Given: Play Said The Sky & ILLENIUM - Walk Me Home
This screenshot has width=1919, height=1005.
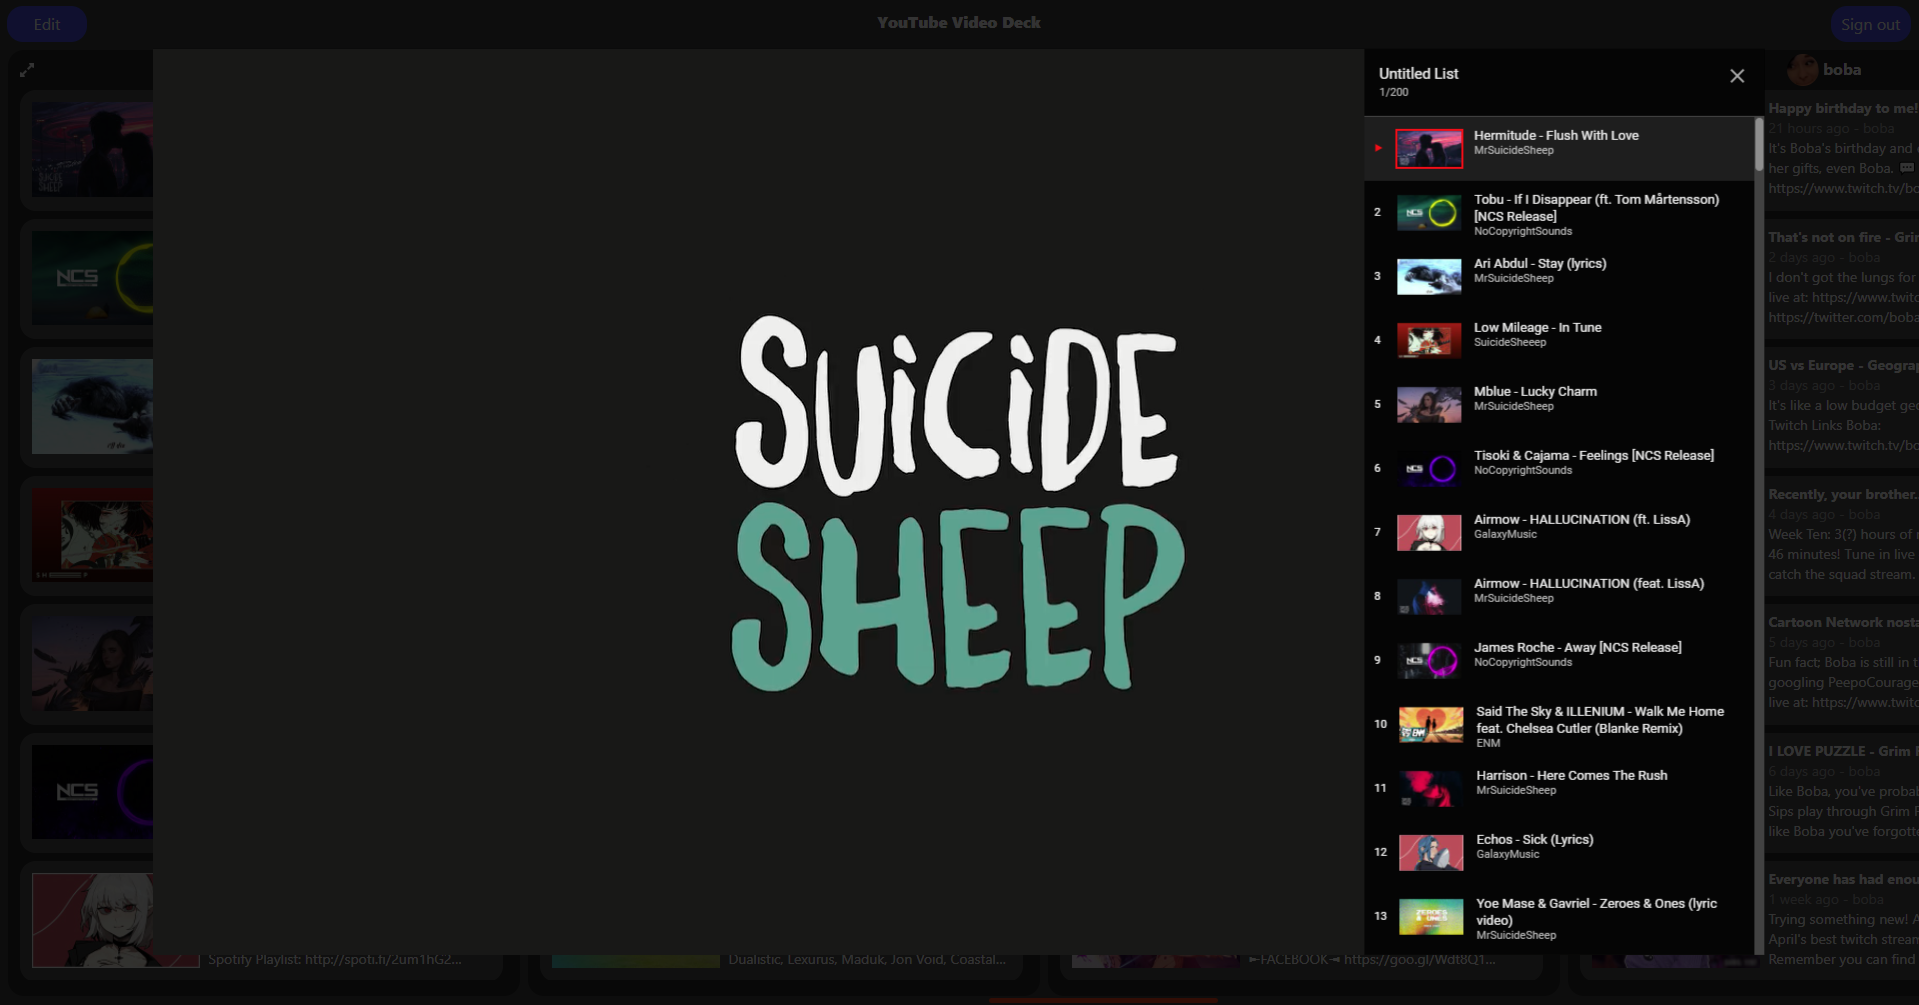Looking at the screenshot, I should (1558, 725).
